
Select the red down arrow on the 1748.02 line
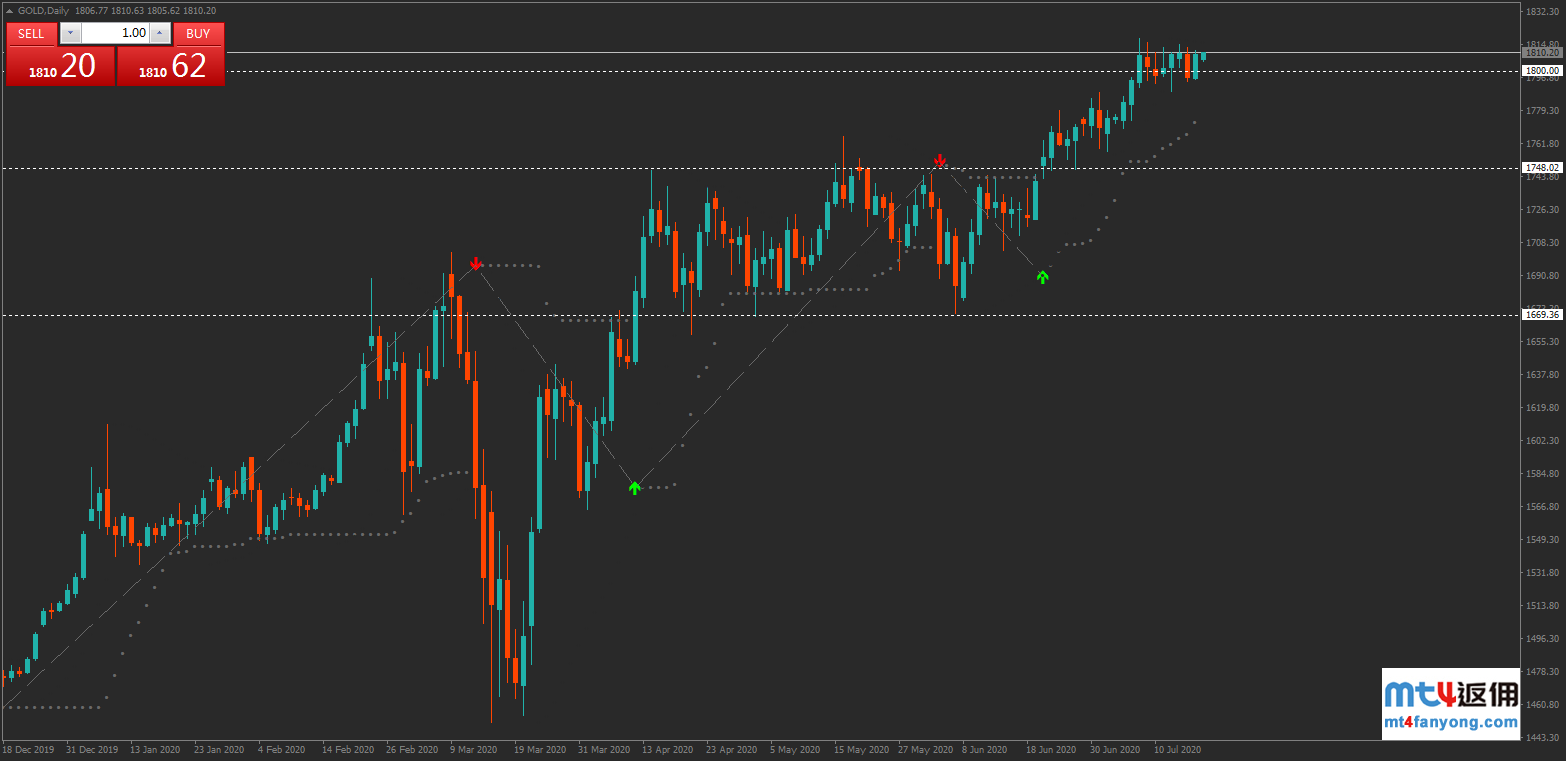940,160
